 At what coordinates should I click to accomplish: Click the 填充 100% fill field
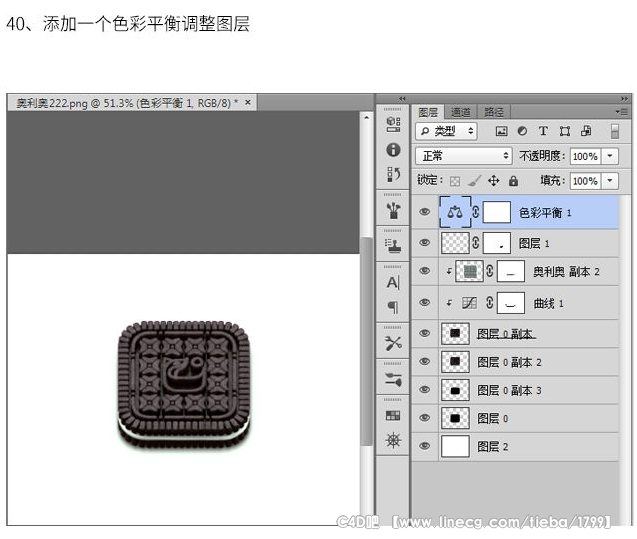[585, 181]
